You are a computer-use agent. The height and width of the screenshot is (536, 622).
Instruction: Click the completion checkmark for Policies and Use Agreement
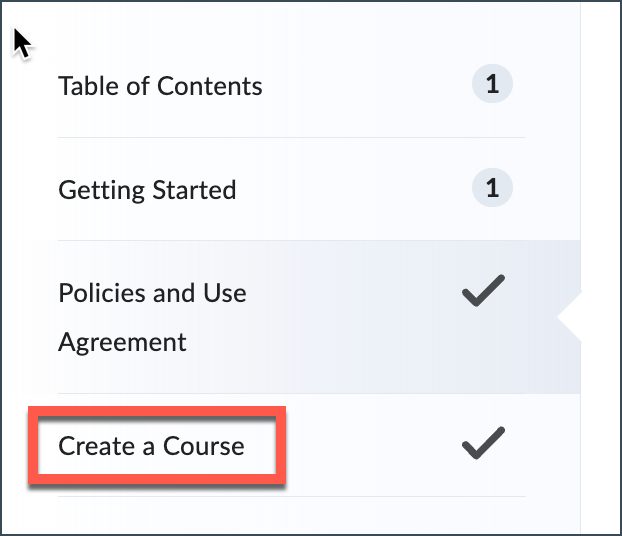pos(484,291)
